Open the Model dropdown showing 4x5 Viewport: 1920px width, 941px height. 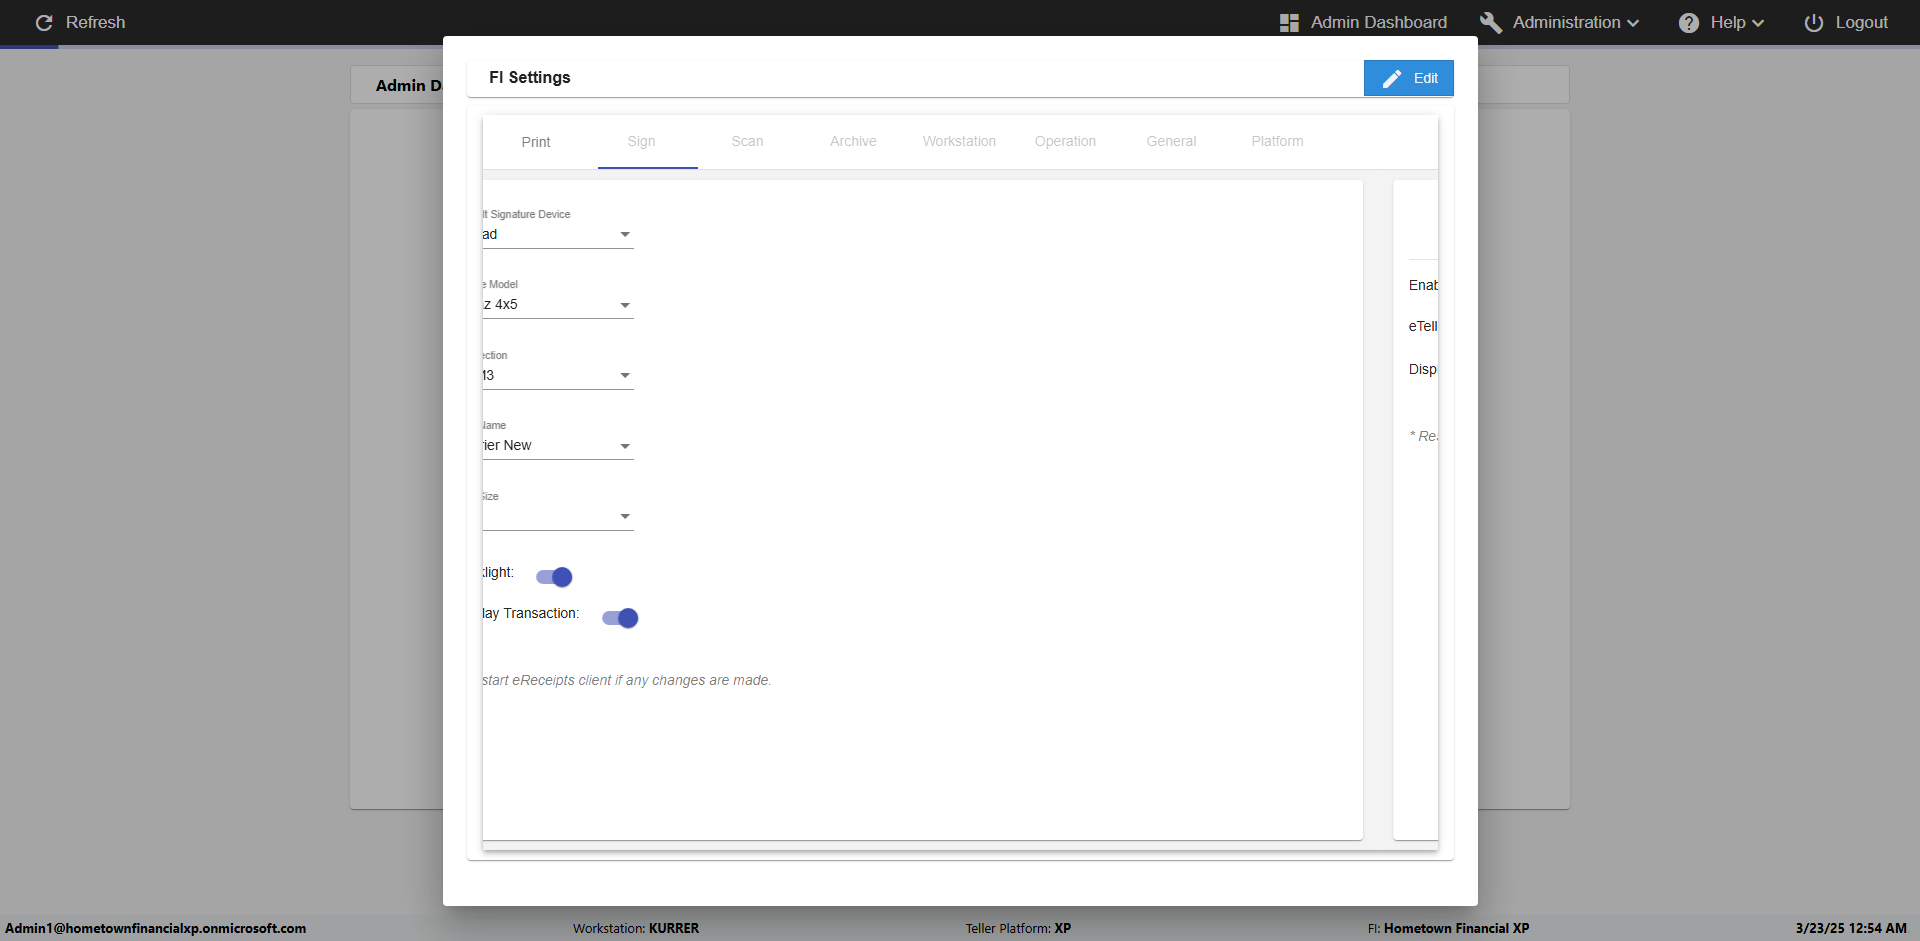pos(558,304)
